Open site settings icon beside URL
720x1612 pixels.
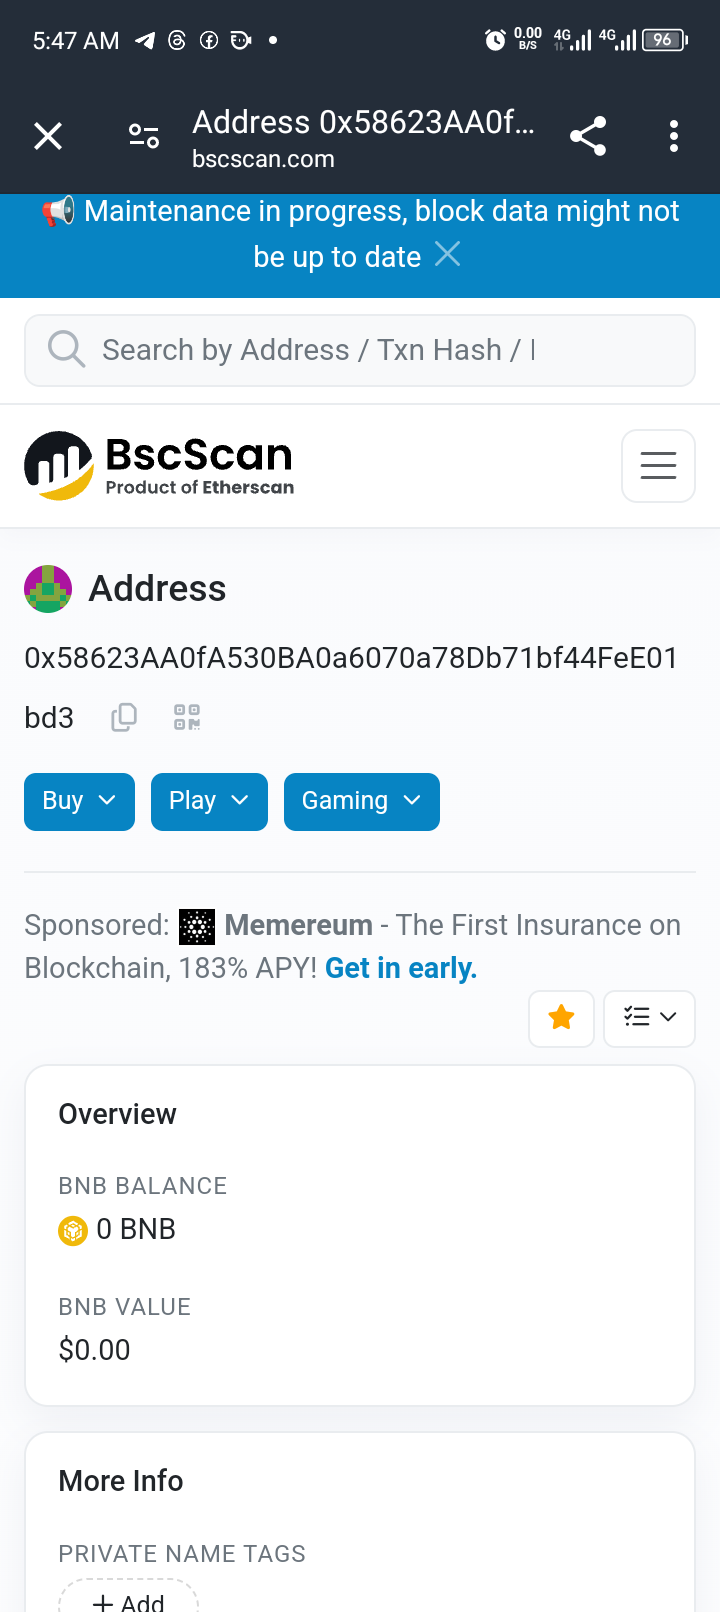pyautogui.click(x=144, y=136)
